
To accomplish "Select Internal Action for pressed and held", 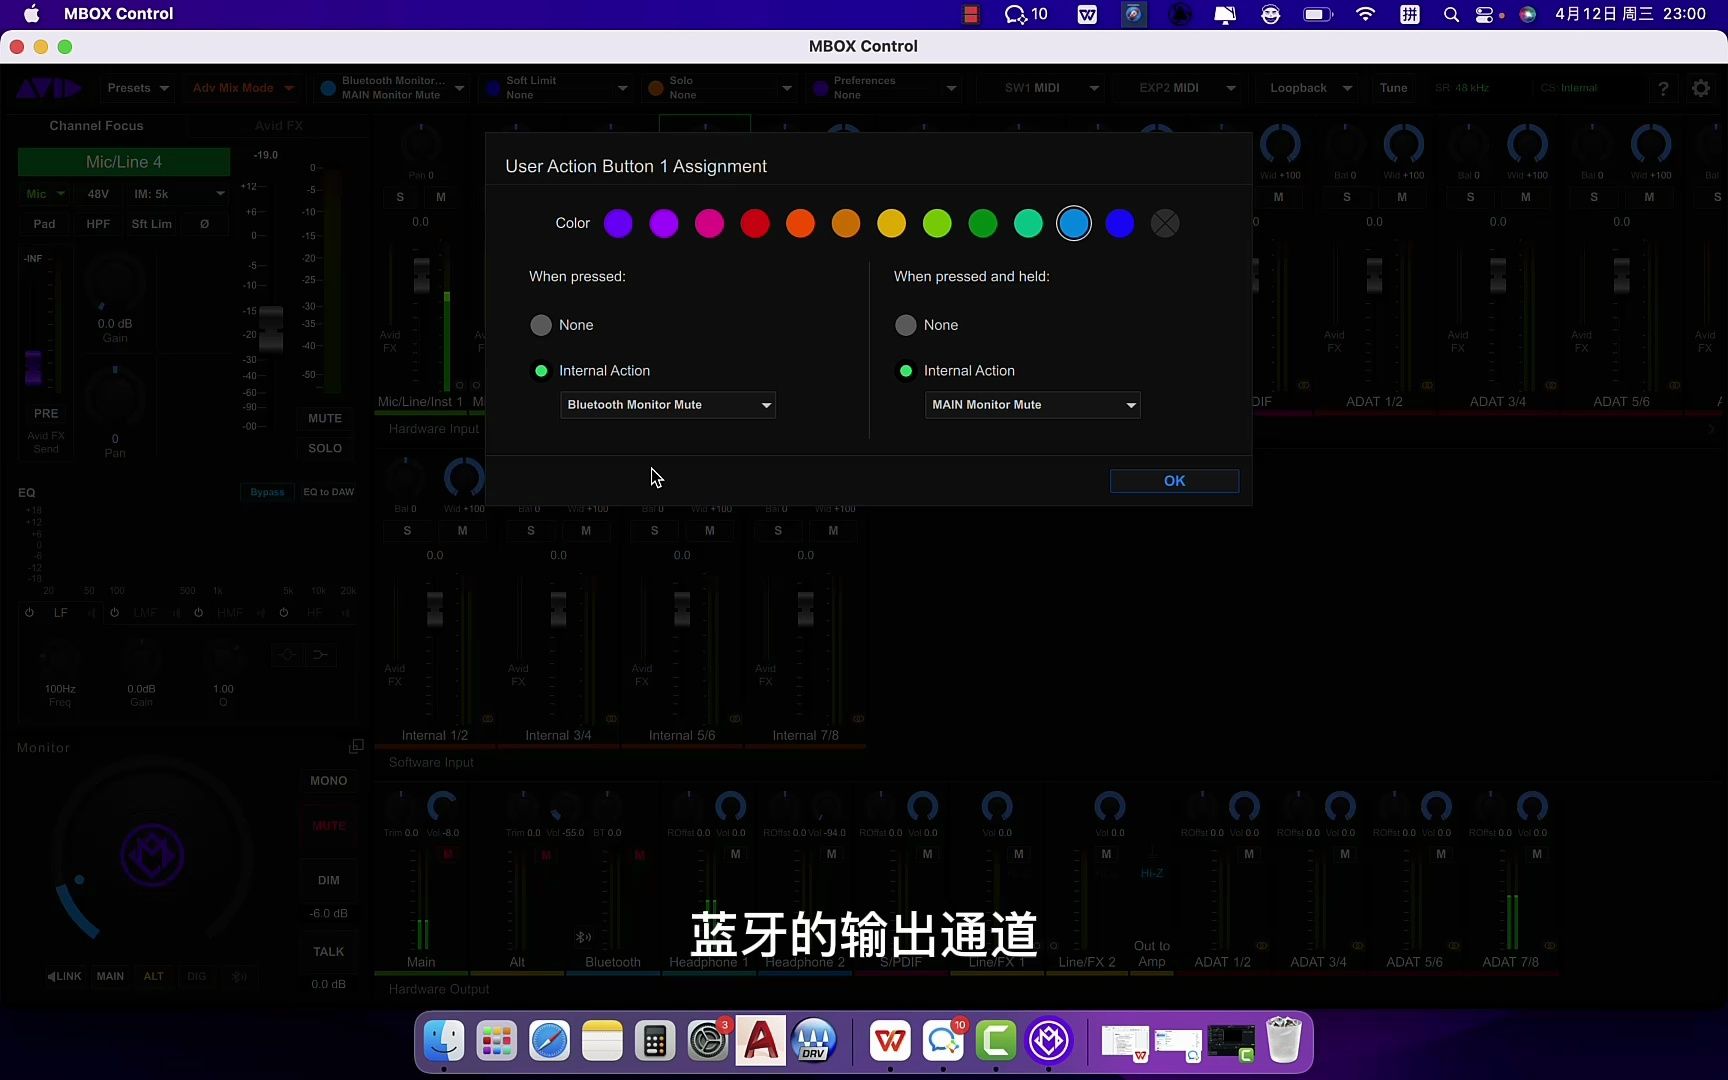I will pyautogui.click(x=906, y=371).
